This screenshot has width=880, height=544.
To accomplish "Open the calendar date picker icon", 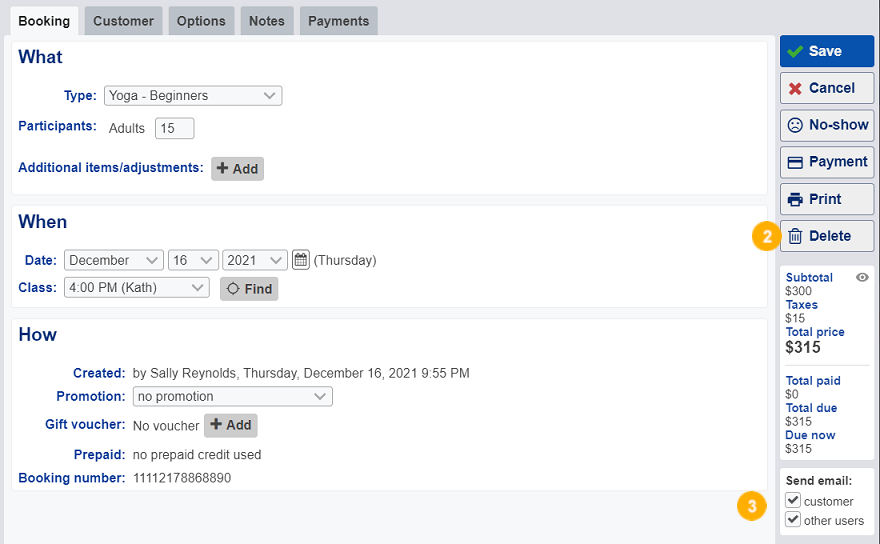I will point(301,260).
